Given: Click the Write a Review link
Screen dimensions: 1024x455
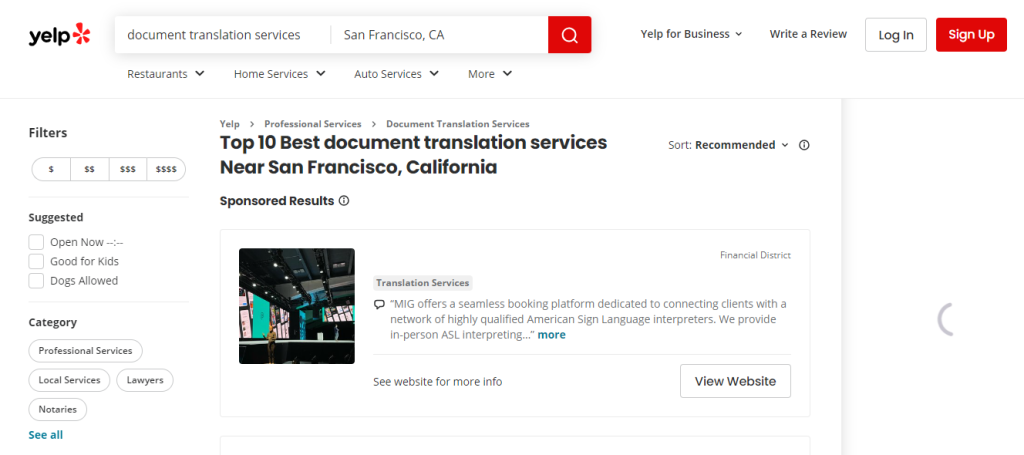Looking at the screenshot, I should (808, 34).
